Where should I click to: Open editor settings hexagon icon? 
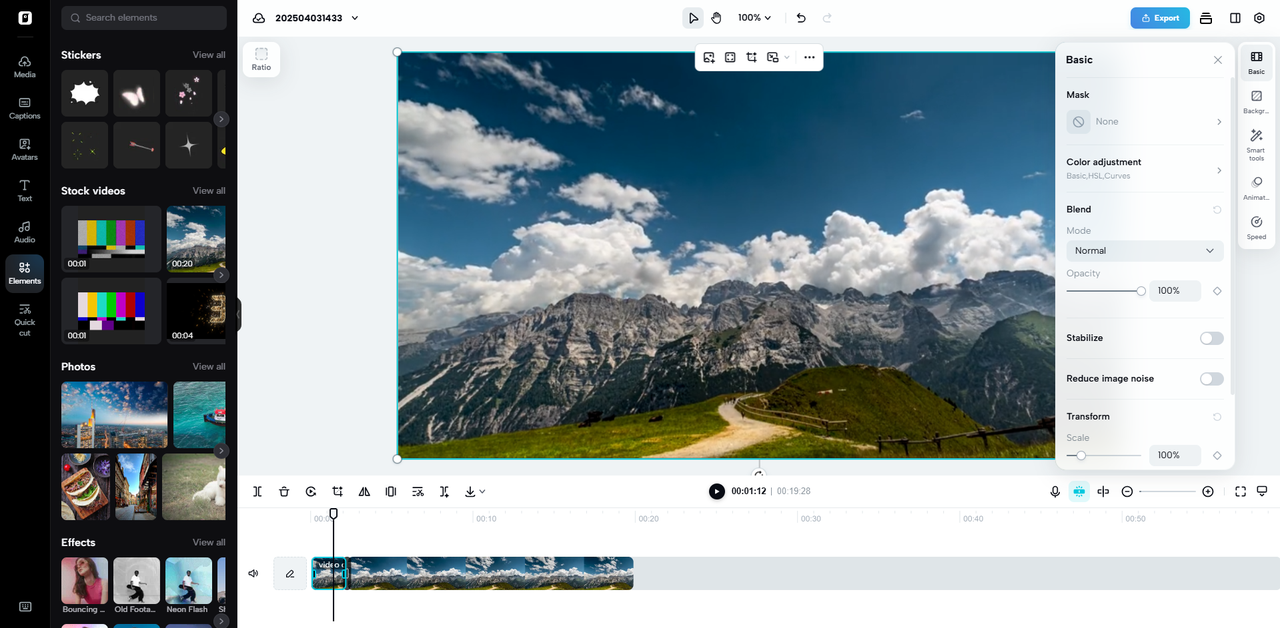pos(1259,18)
